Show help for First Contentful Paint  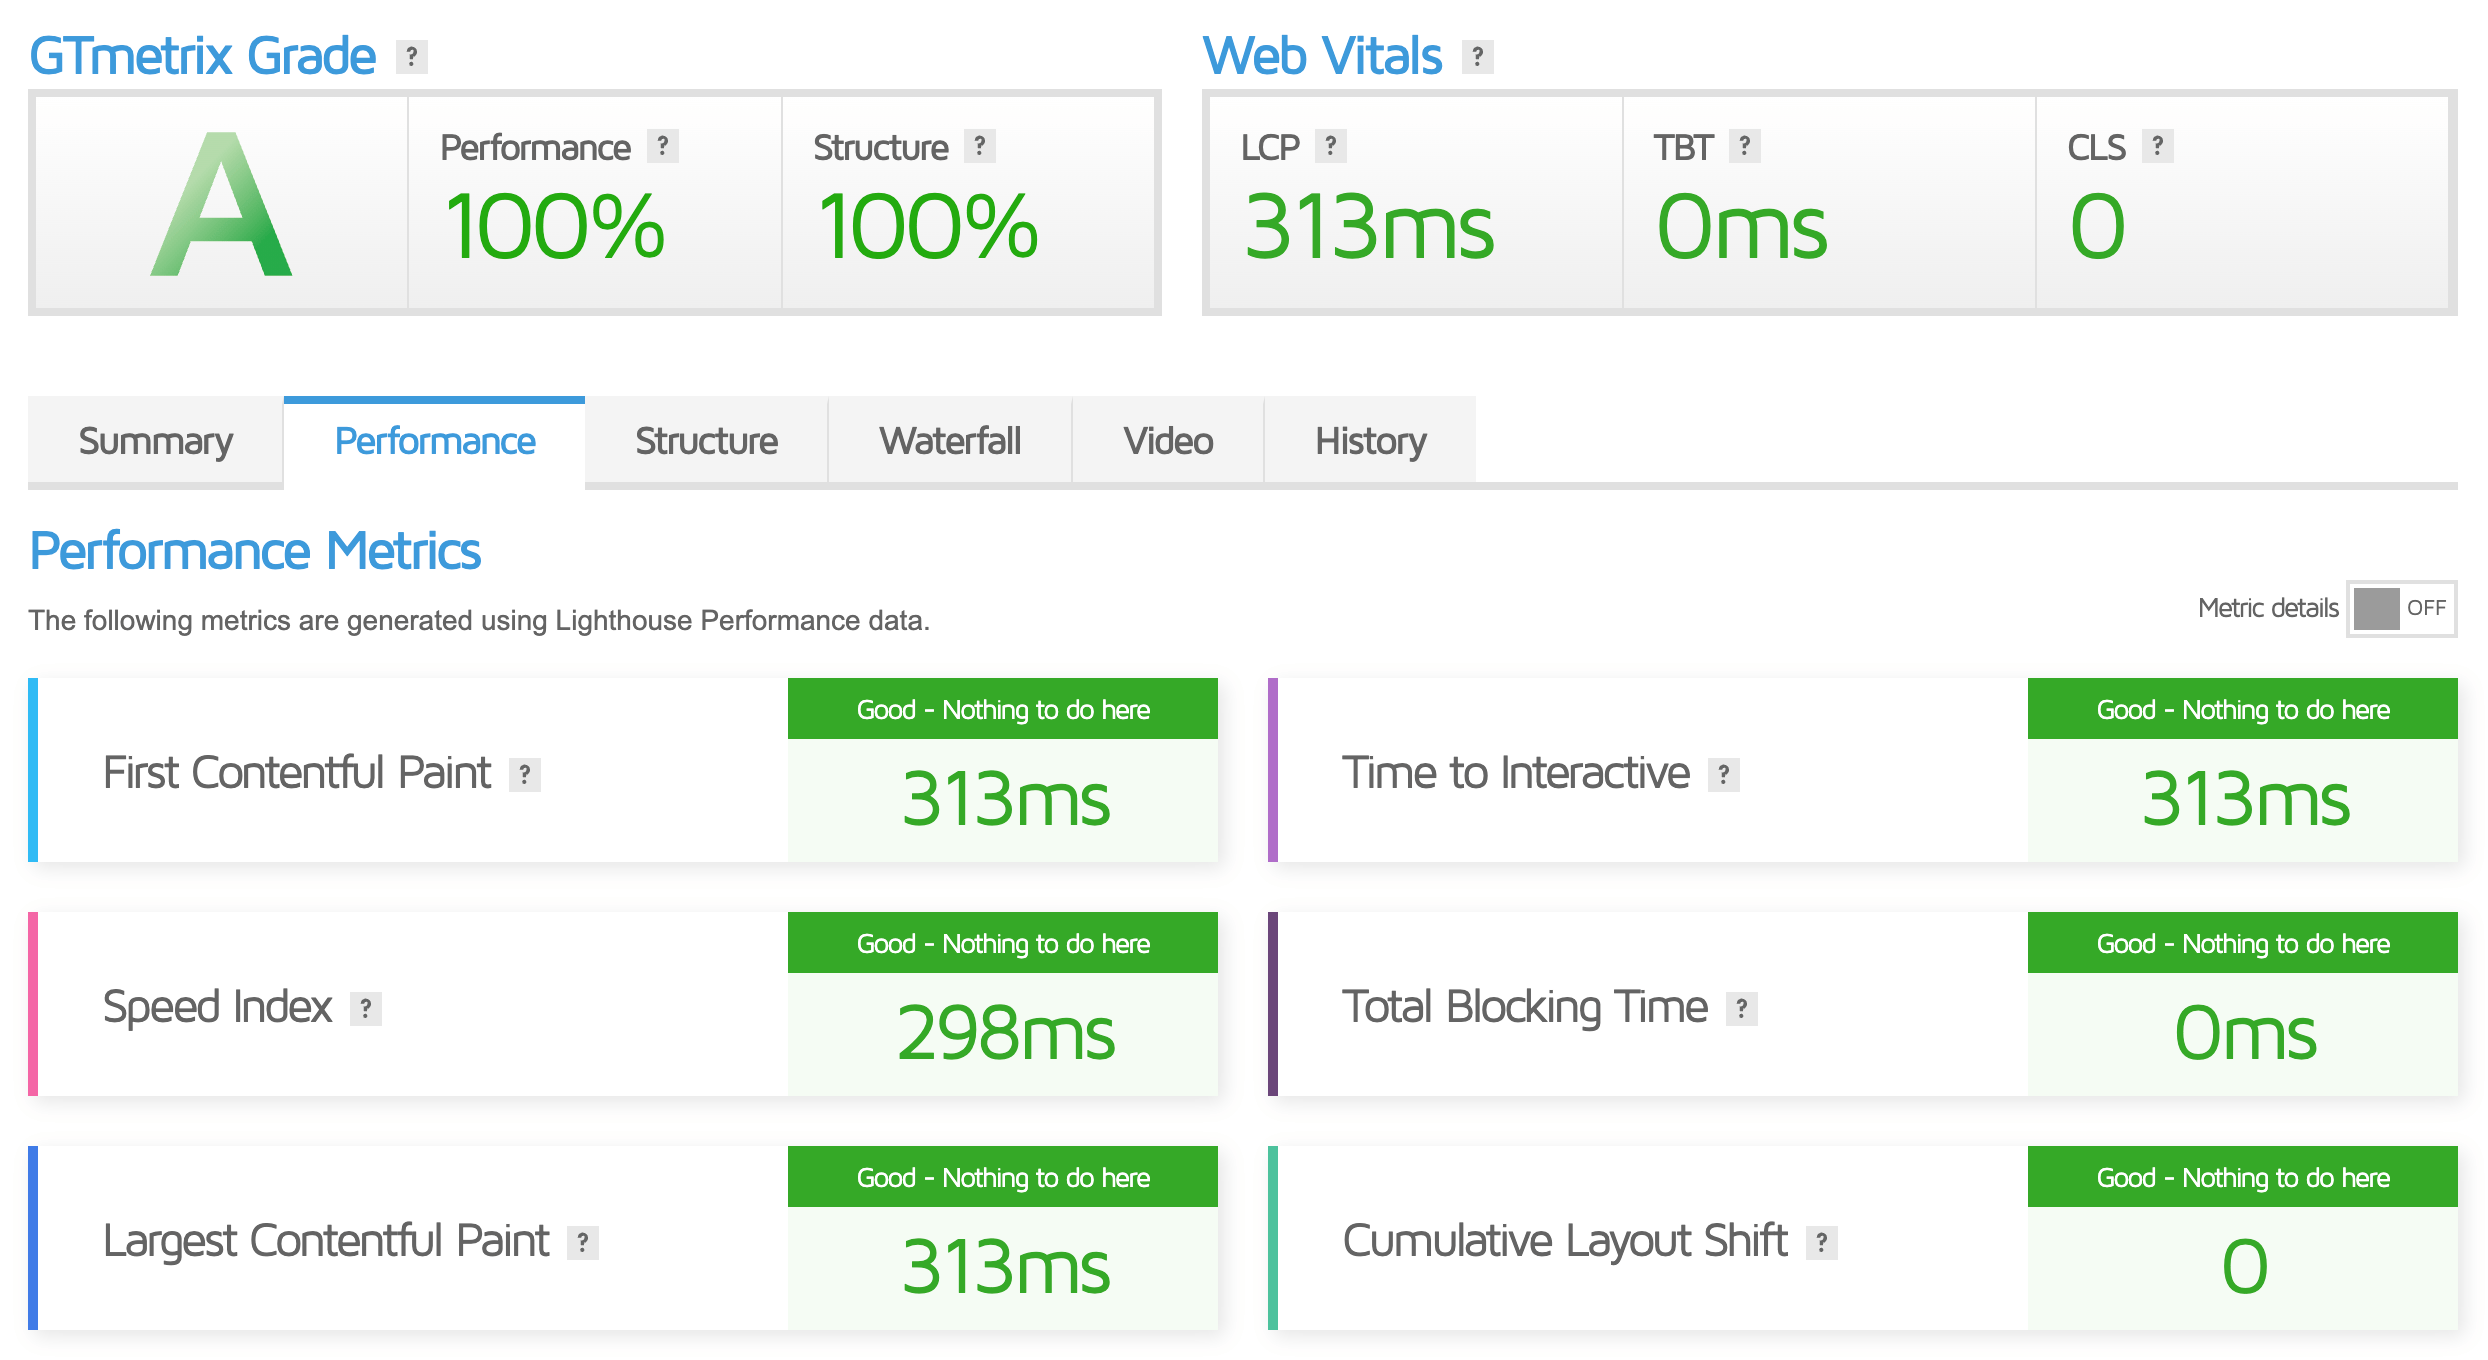point(525,775)
